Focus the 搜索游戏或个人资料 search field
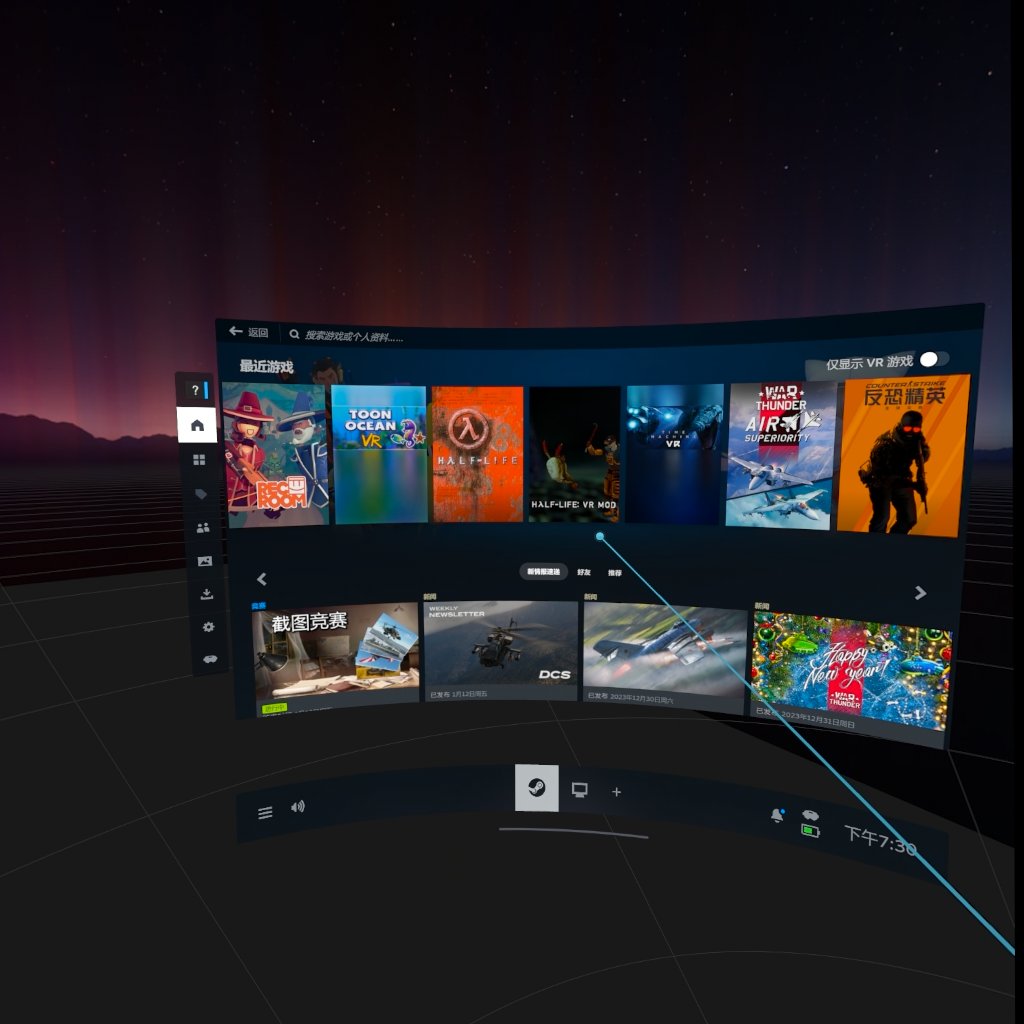Screen dimensions: 1024x1024 (x=354, y=336)
